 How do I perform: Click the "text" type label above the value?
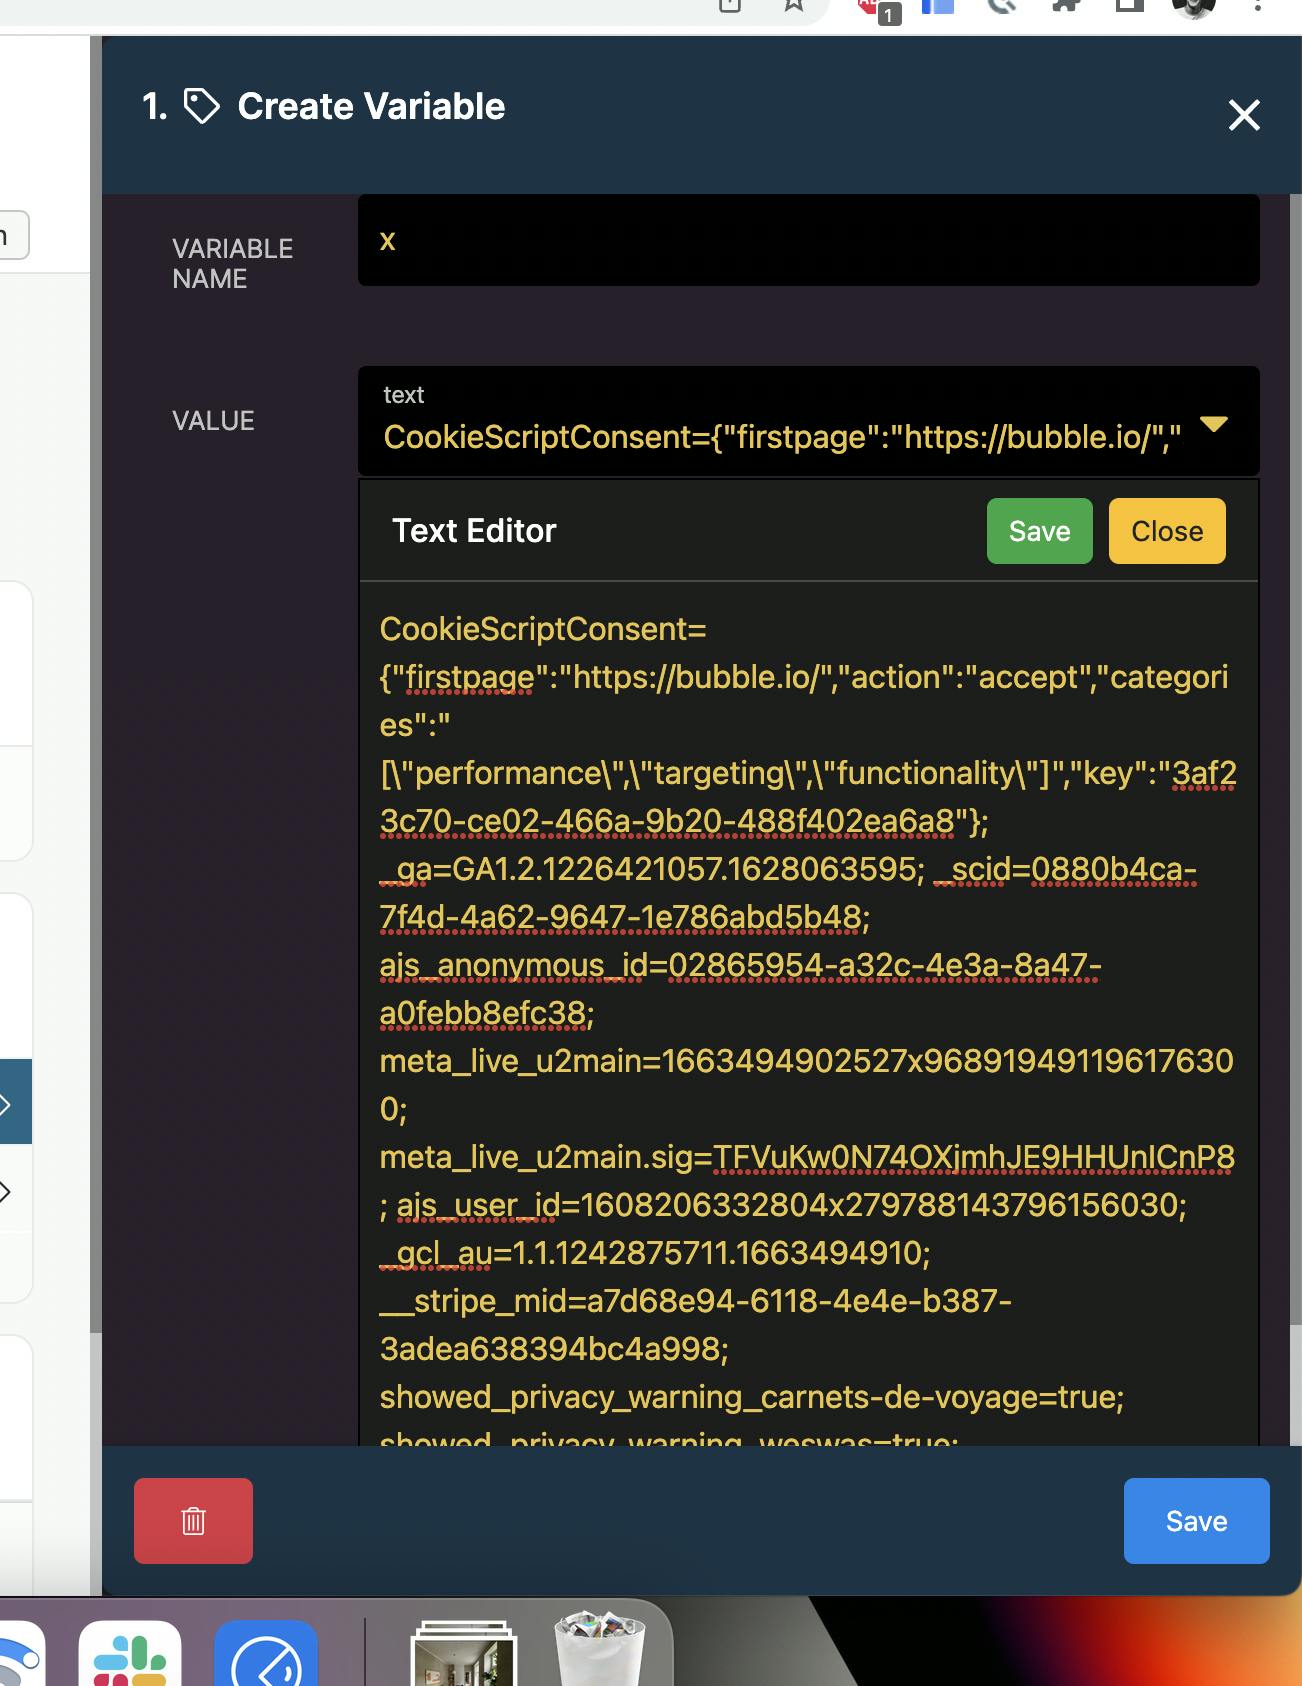click(404, 395)
